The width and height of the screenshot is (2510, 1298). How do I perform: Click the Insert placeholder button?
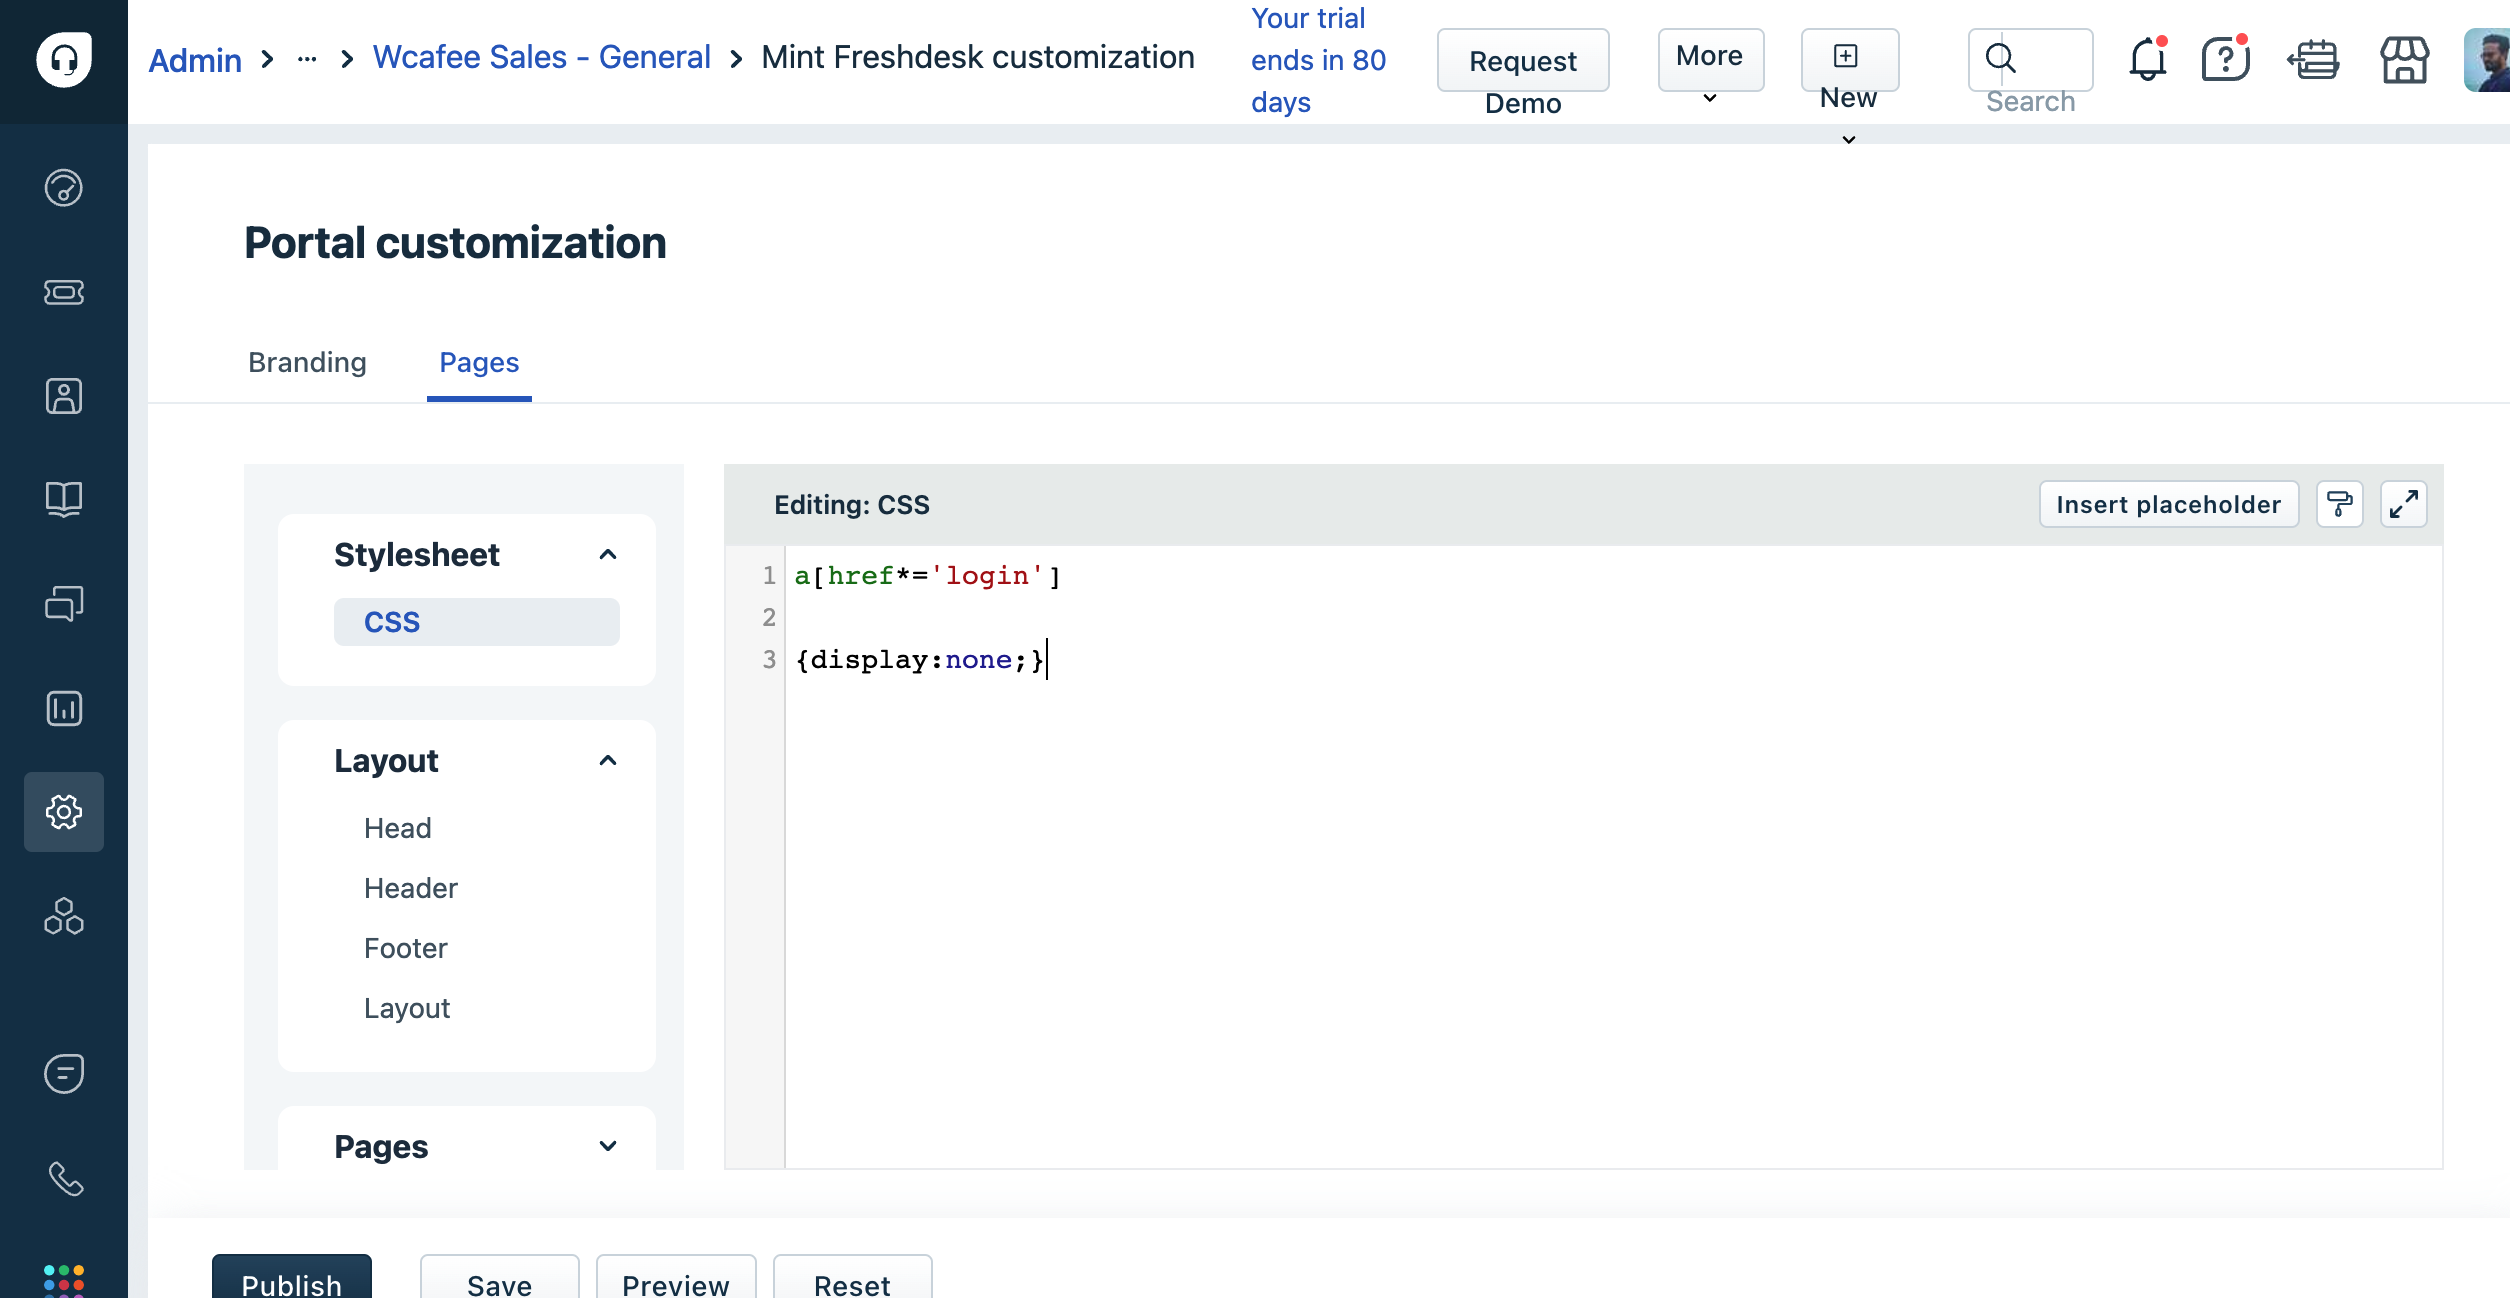click(2168, 504)
